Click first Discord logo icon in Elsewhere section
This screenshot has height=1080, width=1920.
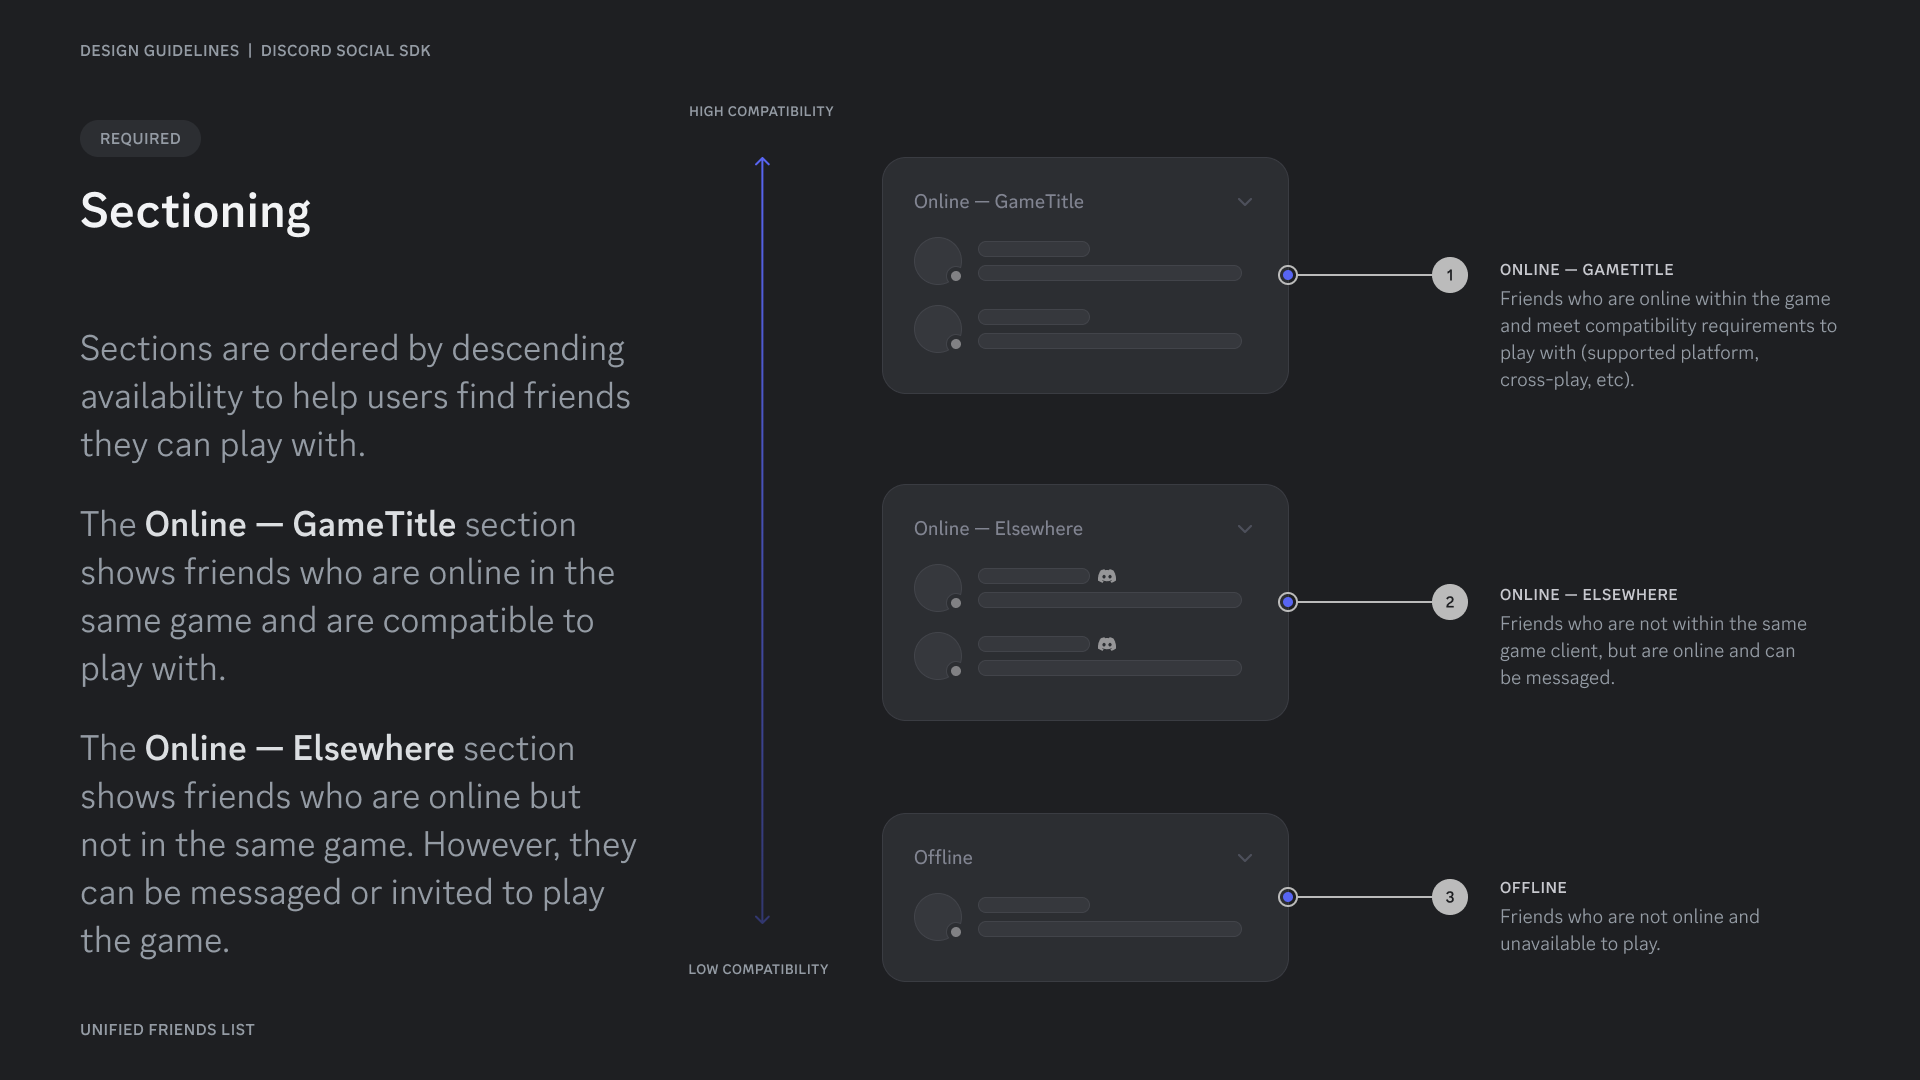1107,576
